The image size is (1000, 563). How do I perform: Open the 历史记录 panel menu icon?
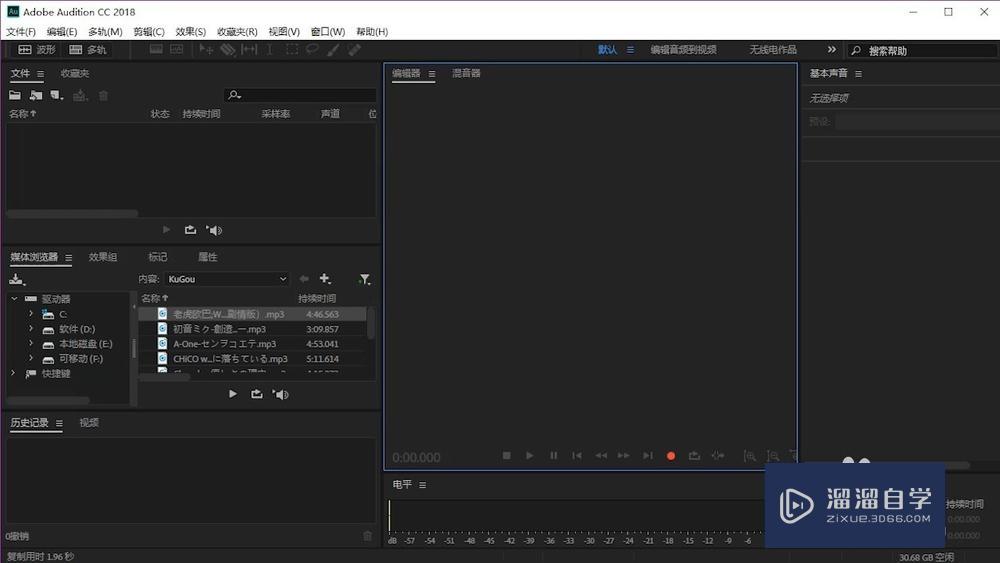pyautogui.click(x=59, y=423)
